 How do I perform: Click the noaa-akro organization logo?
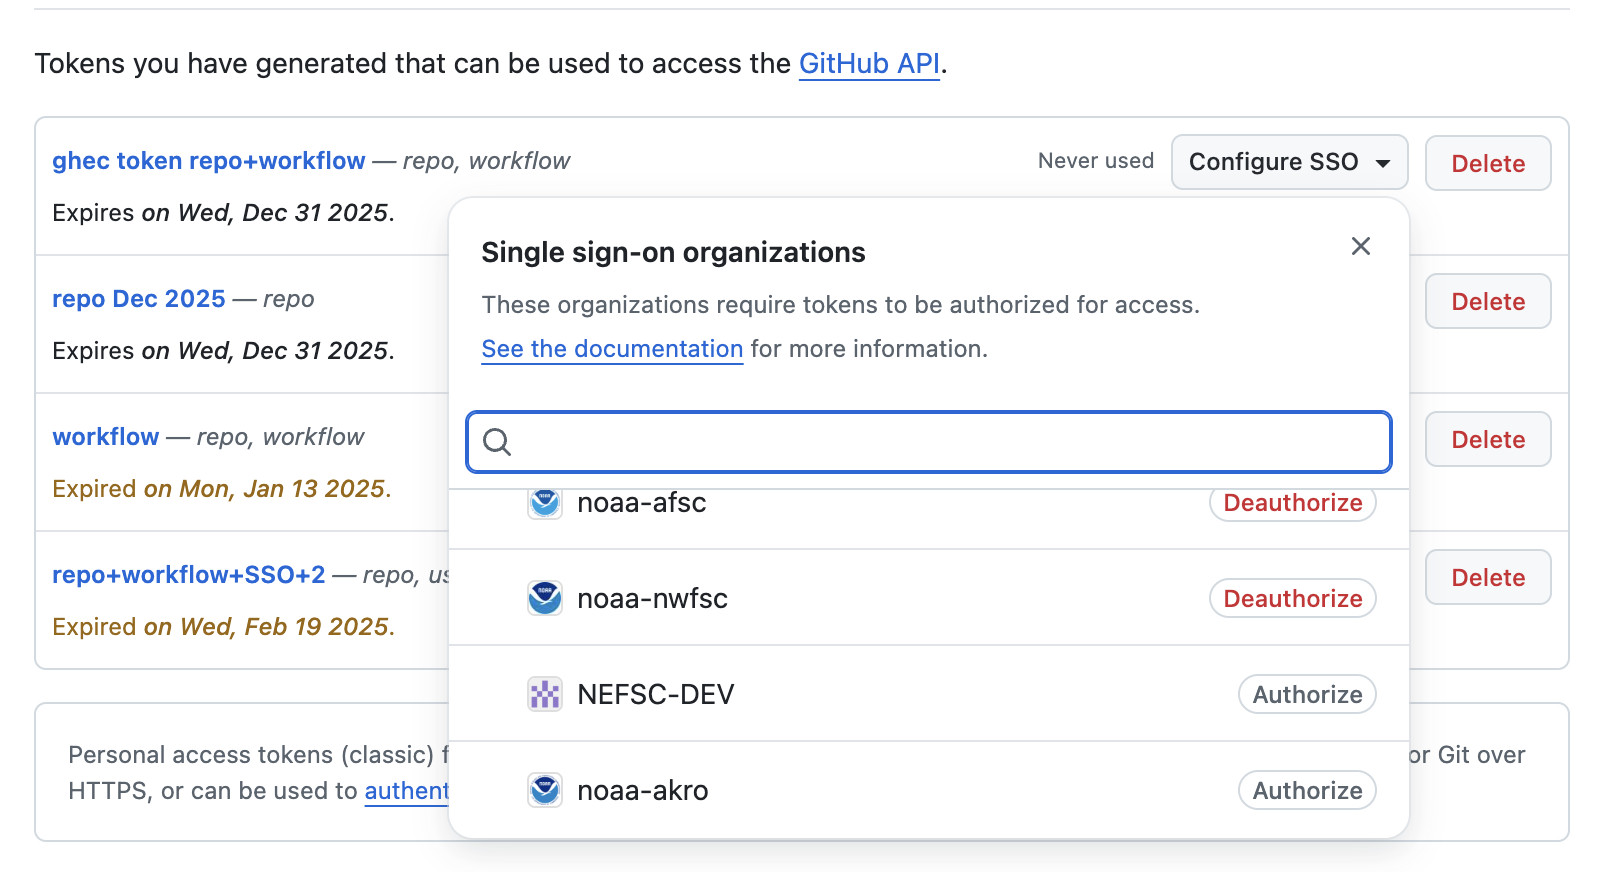click(x=545, y=790)
